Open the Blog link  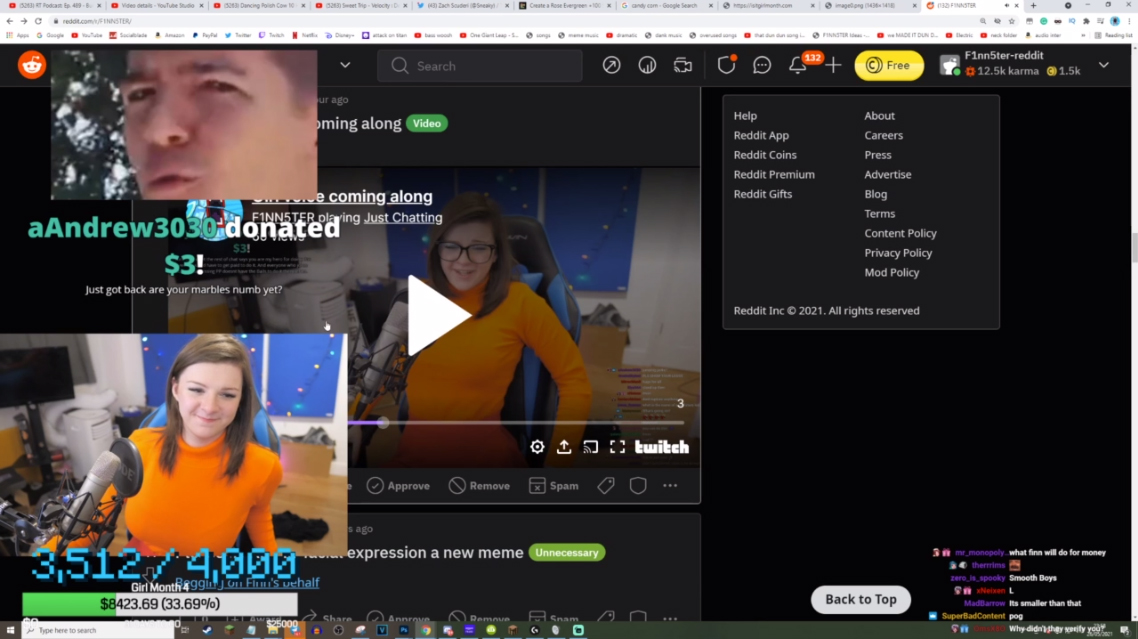coord(876,194)
